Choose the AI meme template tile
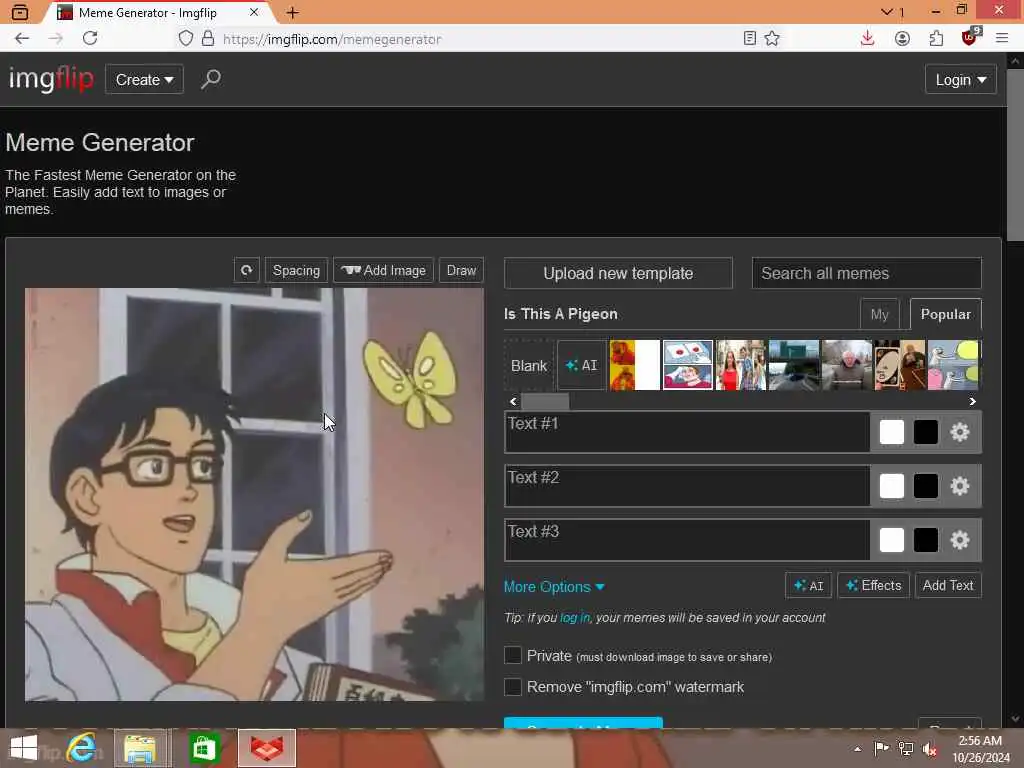Image resolution: width=1024 pixels, height=768 pixels. click(x=581, y=365)
